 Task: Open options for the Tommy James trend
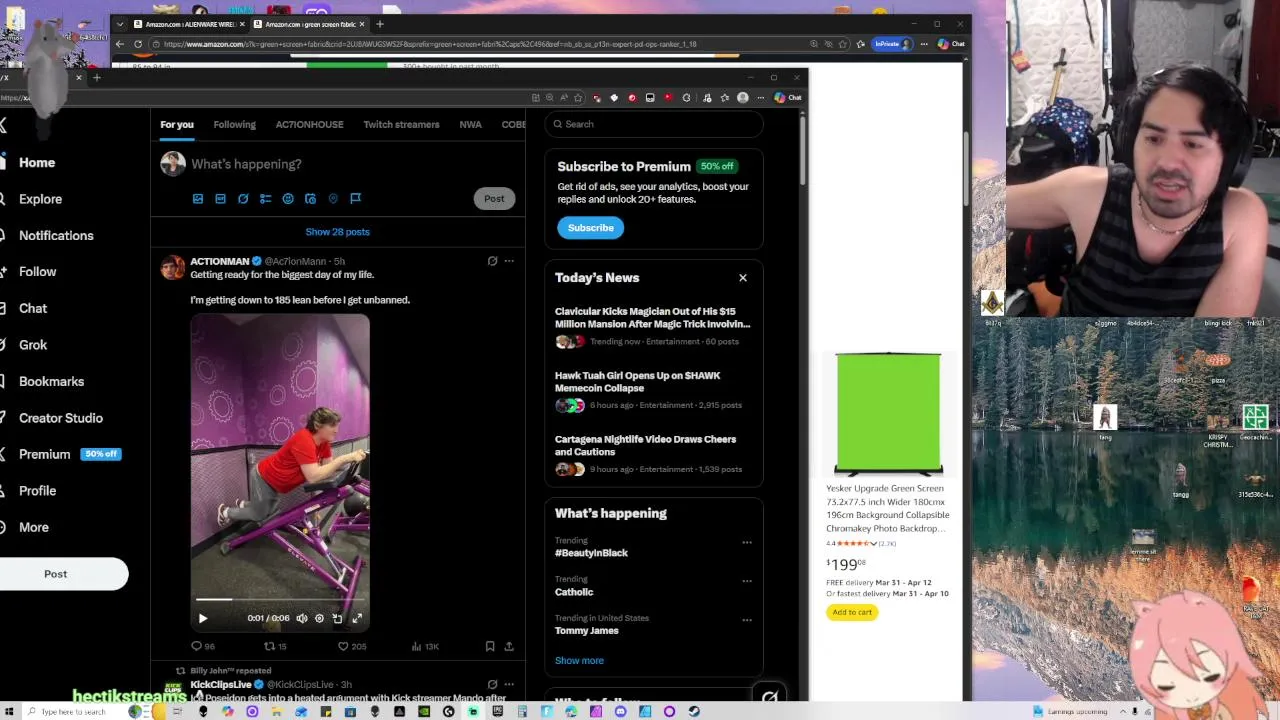(x=747, y=620)
